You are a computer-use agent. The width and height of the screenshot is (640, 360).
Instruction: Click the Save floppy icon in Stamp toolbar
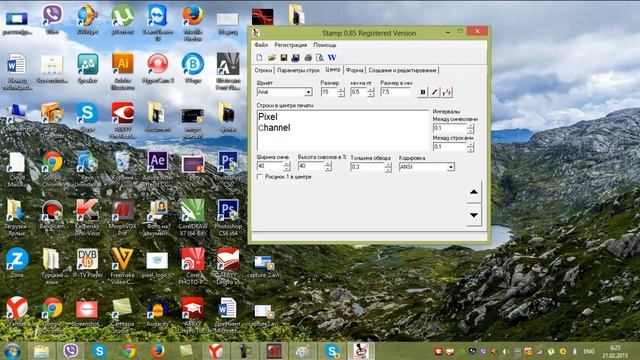click(283, 58)
